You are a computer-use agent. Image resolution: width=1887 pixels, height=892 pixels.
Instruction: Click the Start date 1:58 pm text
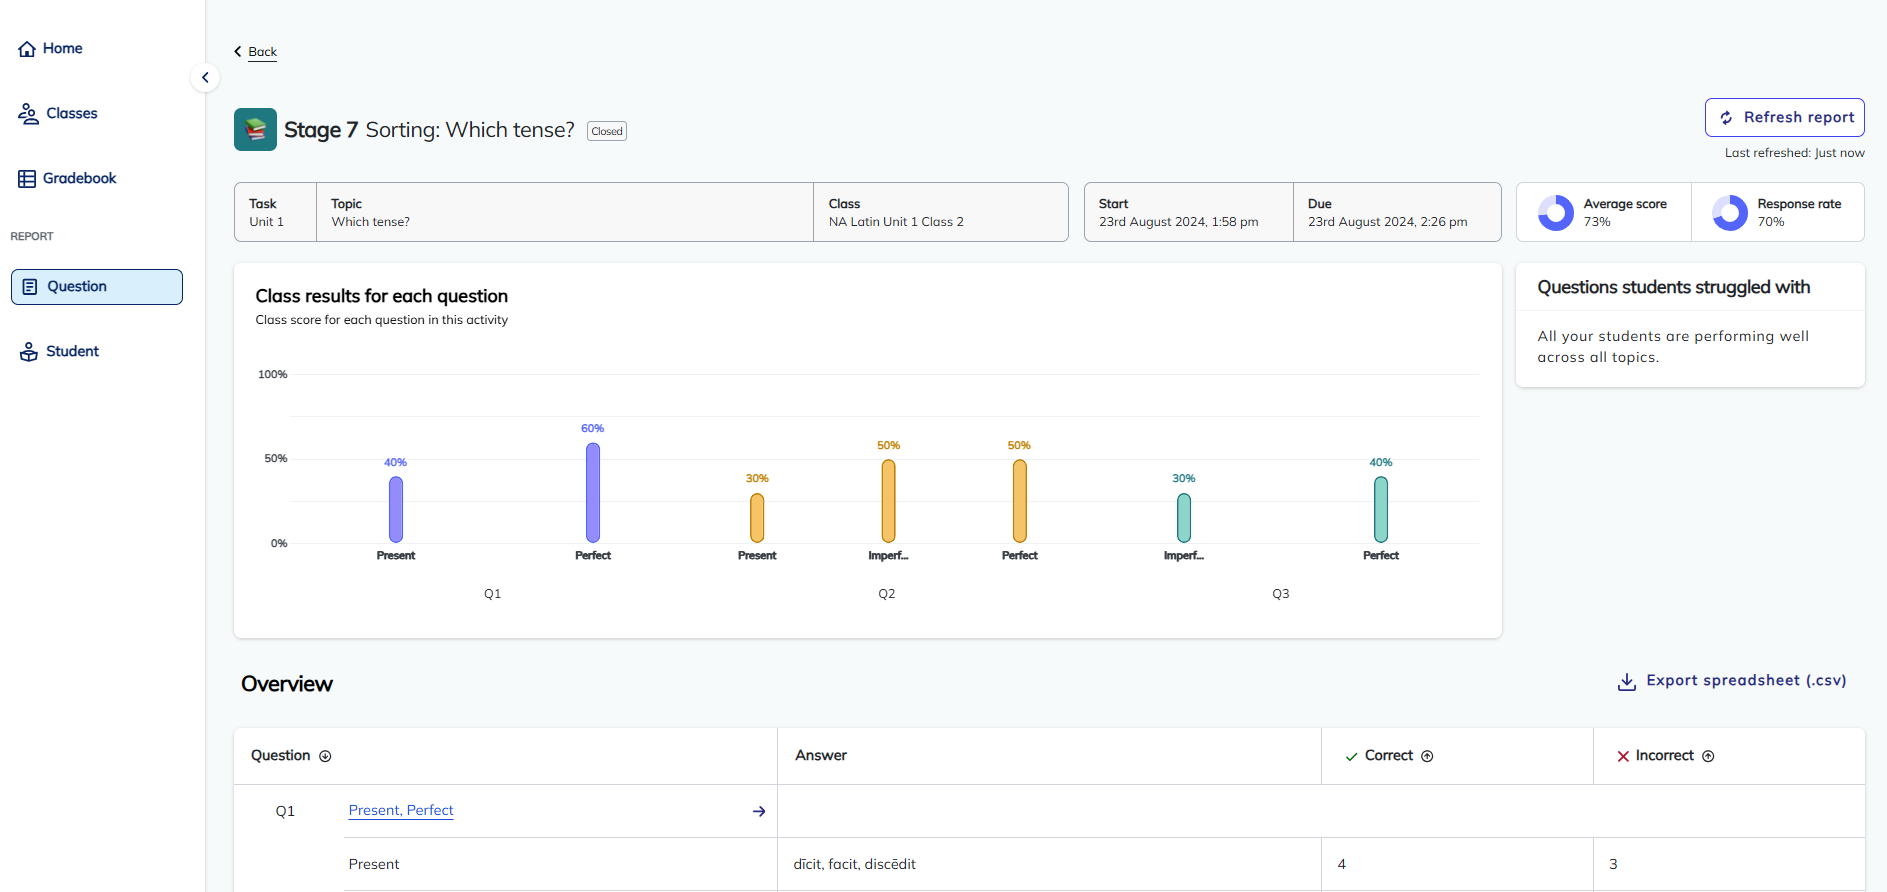coord(1179,222)
